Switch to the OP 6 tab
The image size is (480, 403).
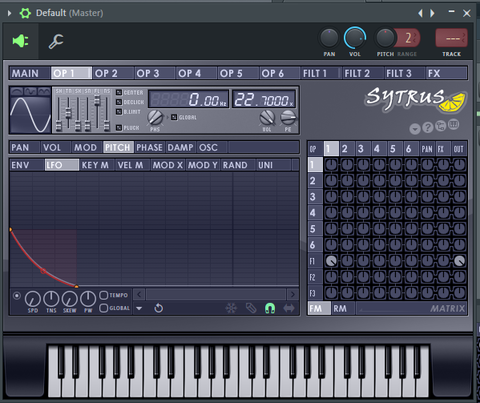click(x=280, y=73)
